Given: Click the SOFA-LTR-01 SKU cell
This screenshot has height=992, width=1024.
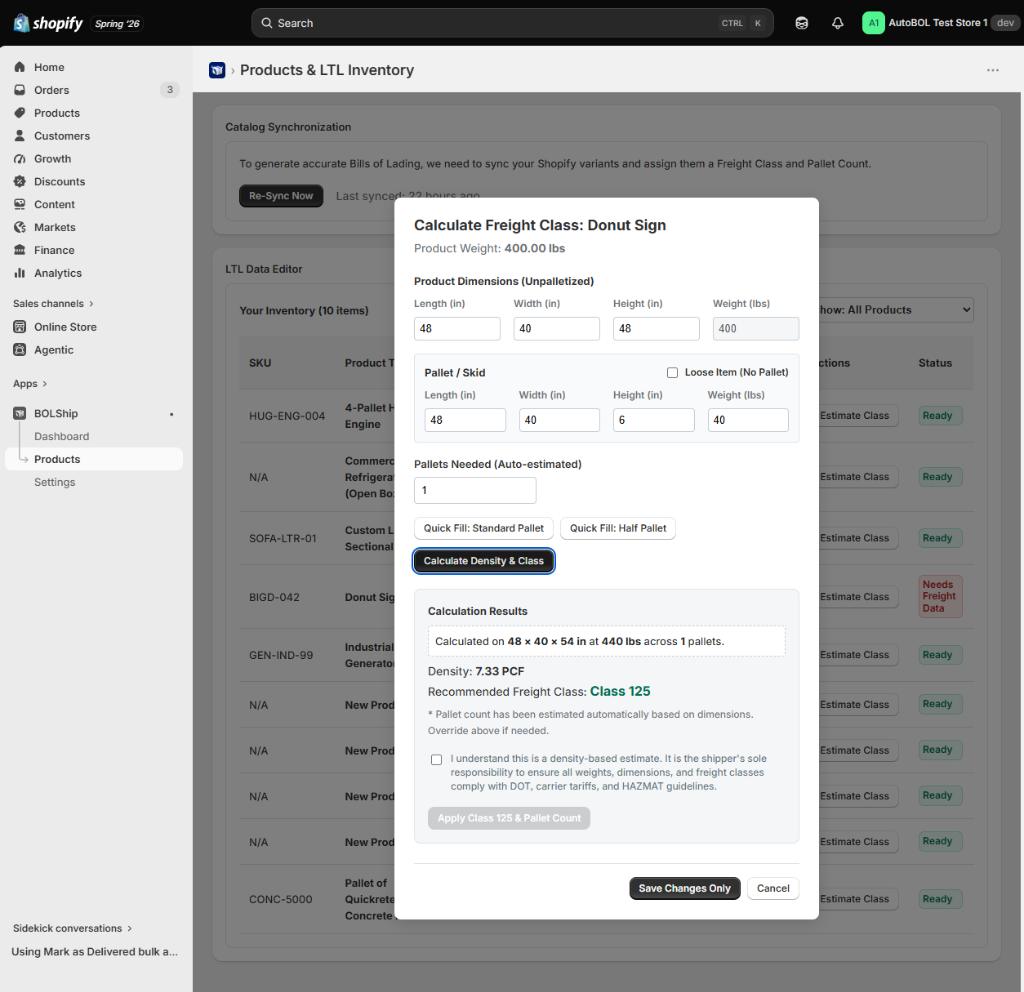Looking at the screenshot, I should 283,538.
